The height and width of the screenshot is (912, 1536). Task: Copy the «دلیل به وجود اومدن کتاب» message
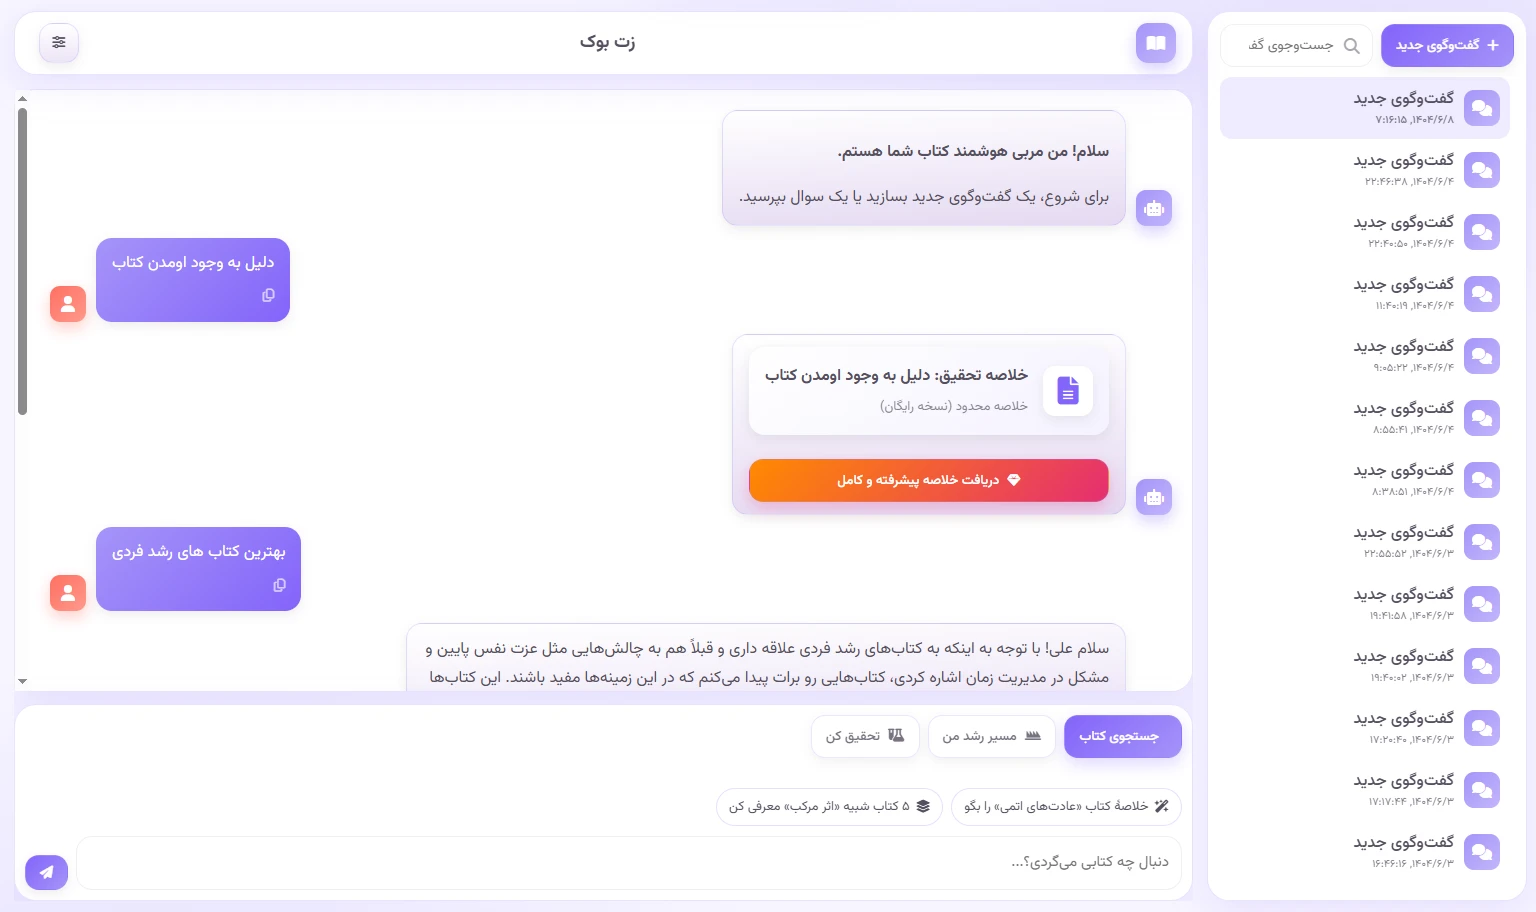pos(268,295)
